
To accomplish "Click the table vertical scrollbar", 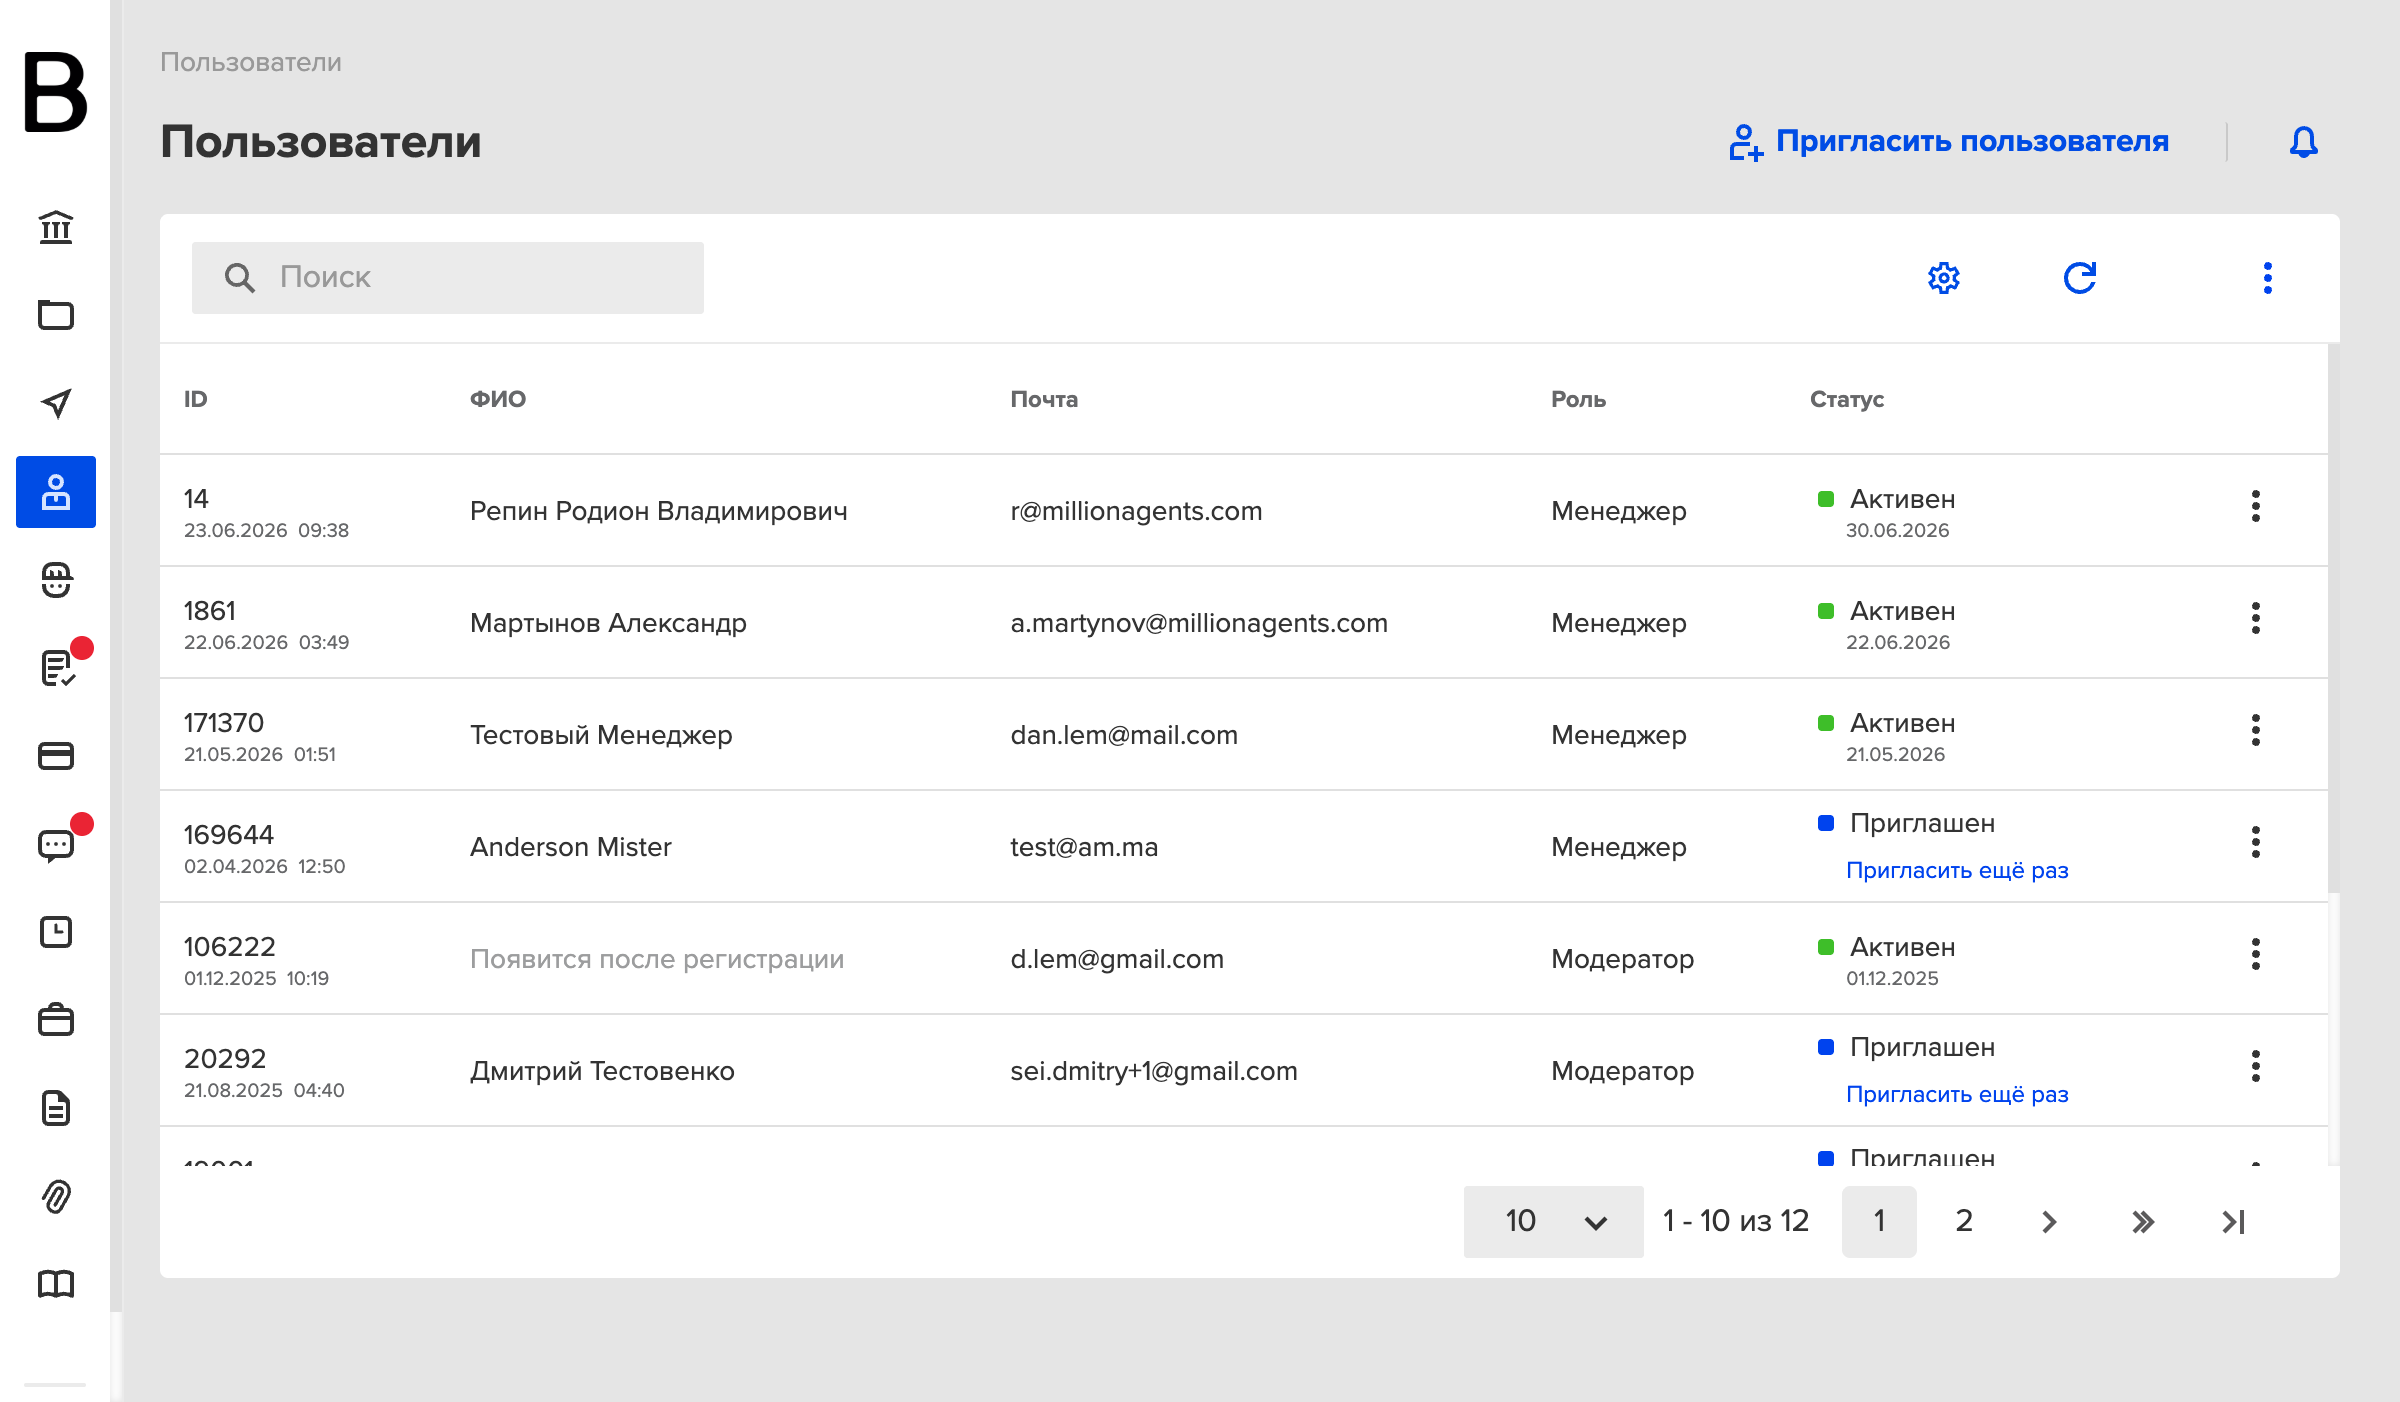I will [2334, 618].
